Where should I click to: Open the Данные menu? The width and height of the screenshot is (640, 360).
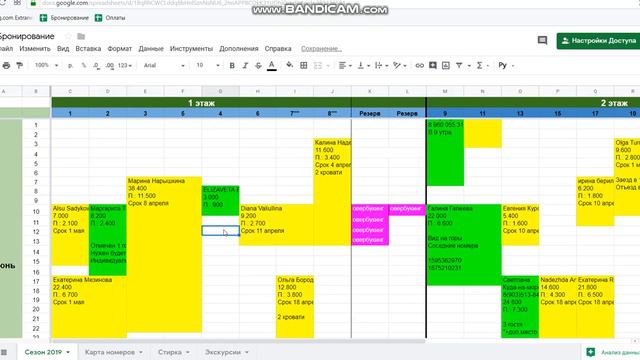pyautogui.click(x=151, y=49)
